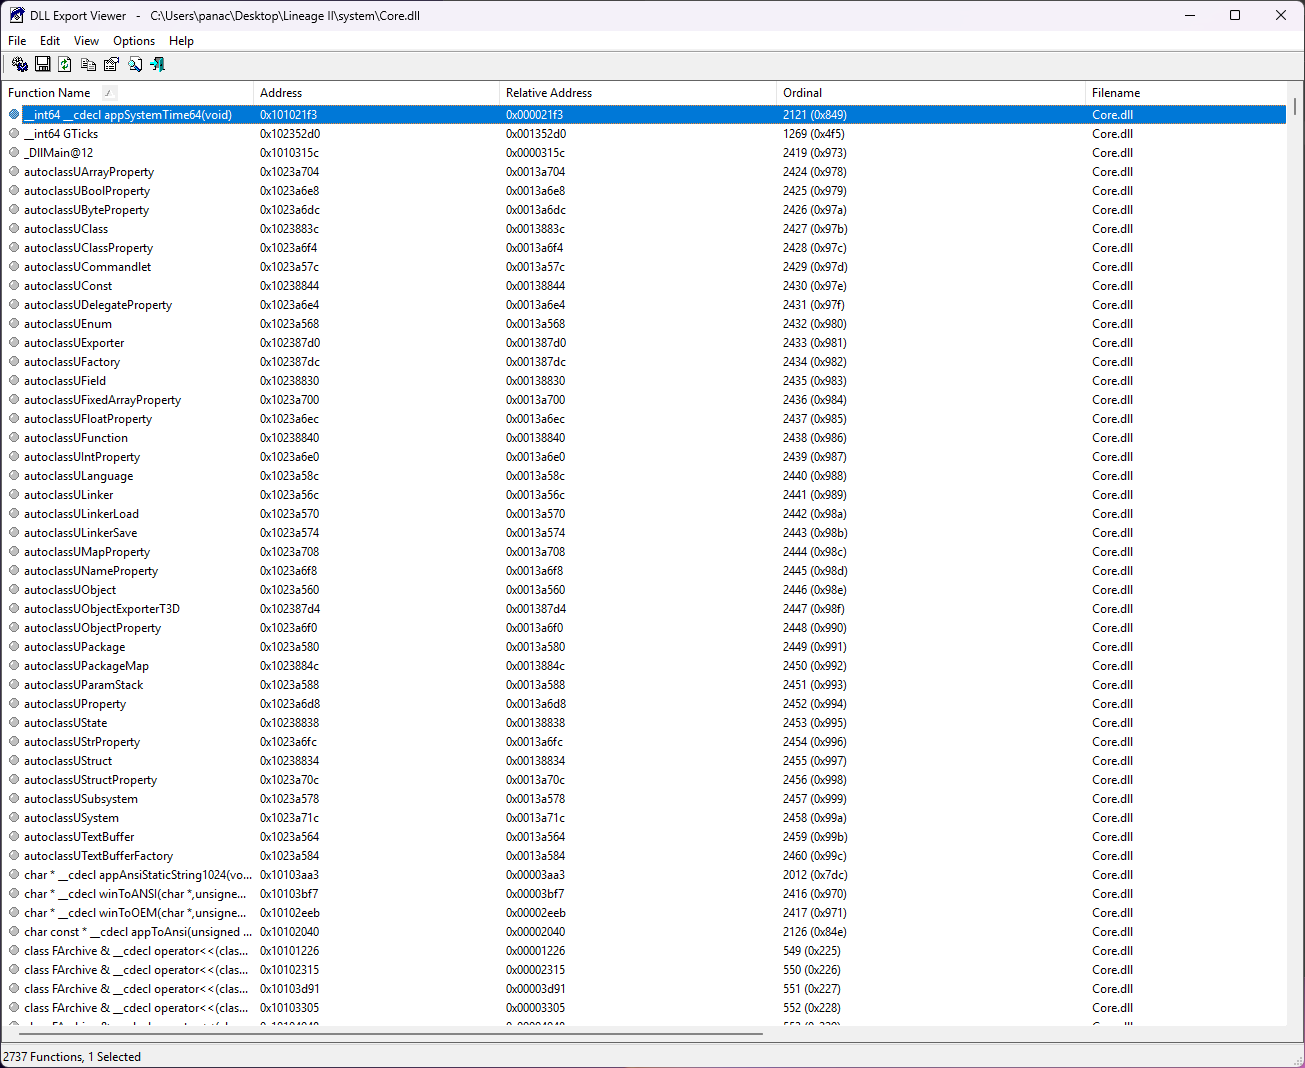Select the _DllMain@12 row
1305x1068 pixels.
click(59, 153)
